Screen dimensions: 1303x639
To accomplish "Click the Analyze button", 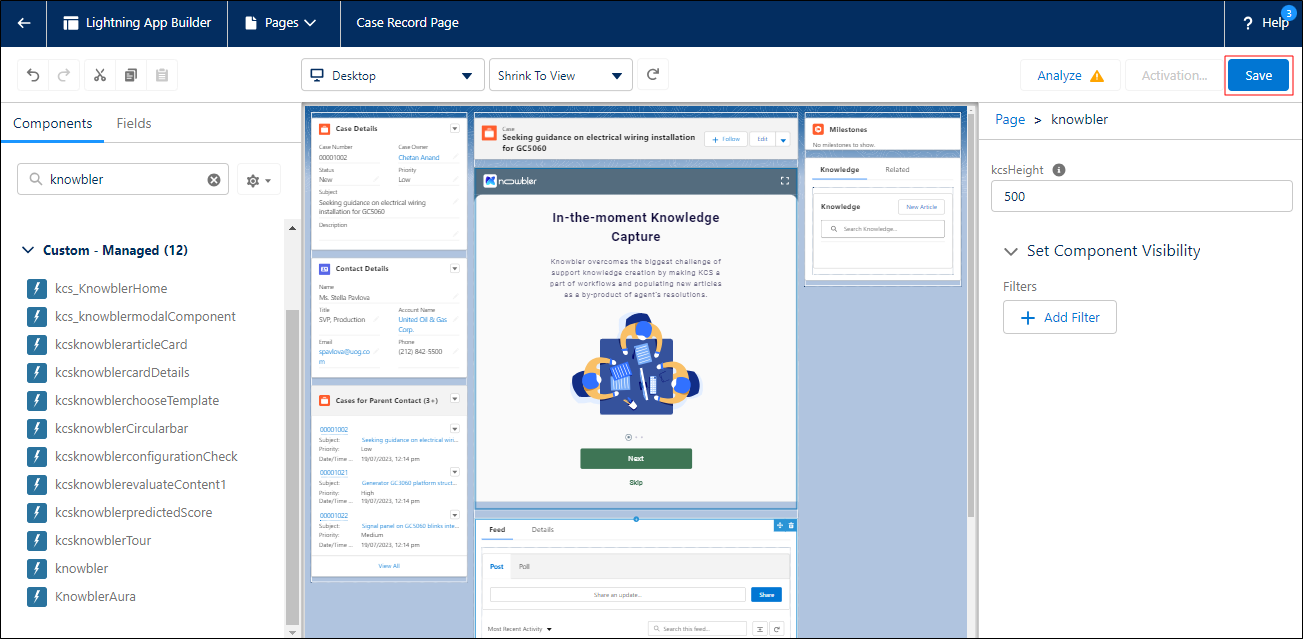I will 1069,75.
